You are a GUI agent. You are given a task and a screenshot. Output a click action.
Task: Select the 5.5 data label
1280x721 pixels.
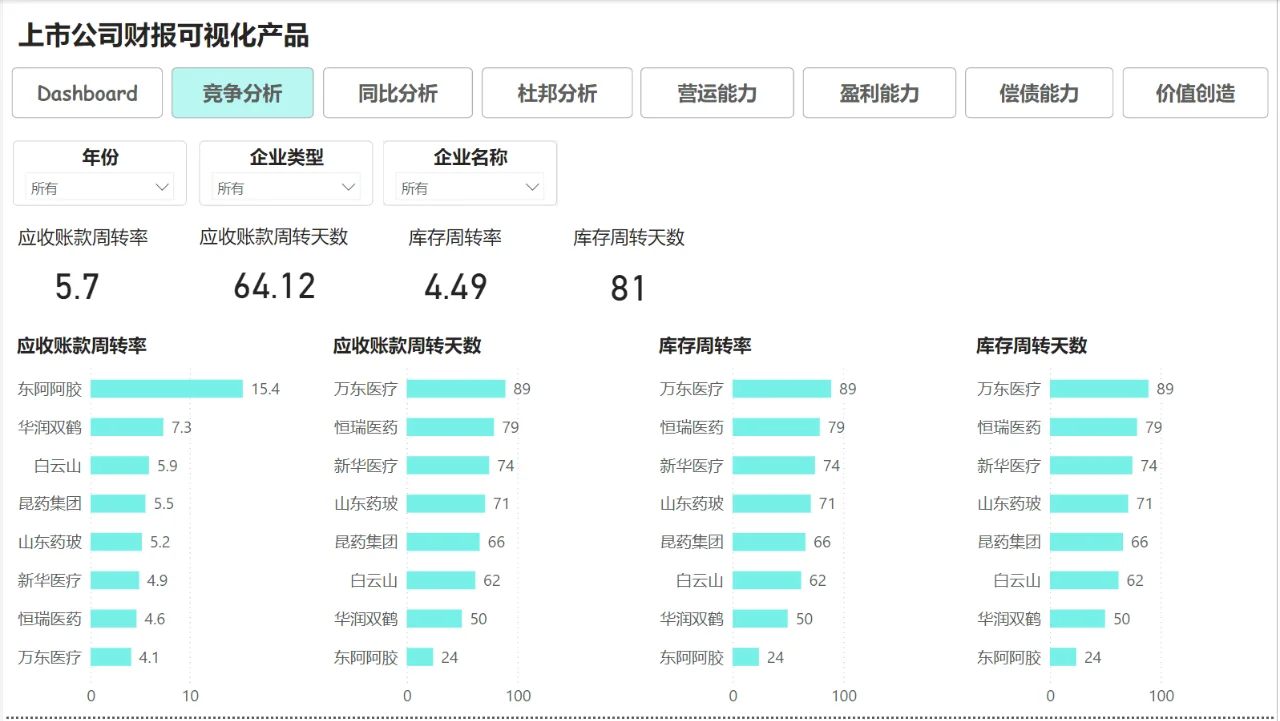(x=163, y=504)
